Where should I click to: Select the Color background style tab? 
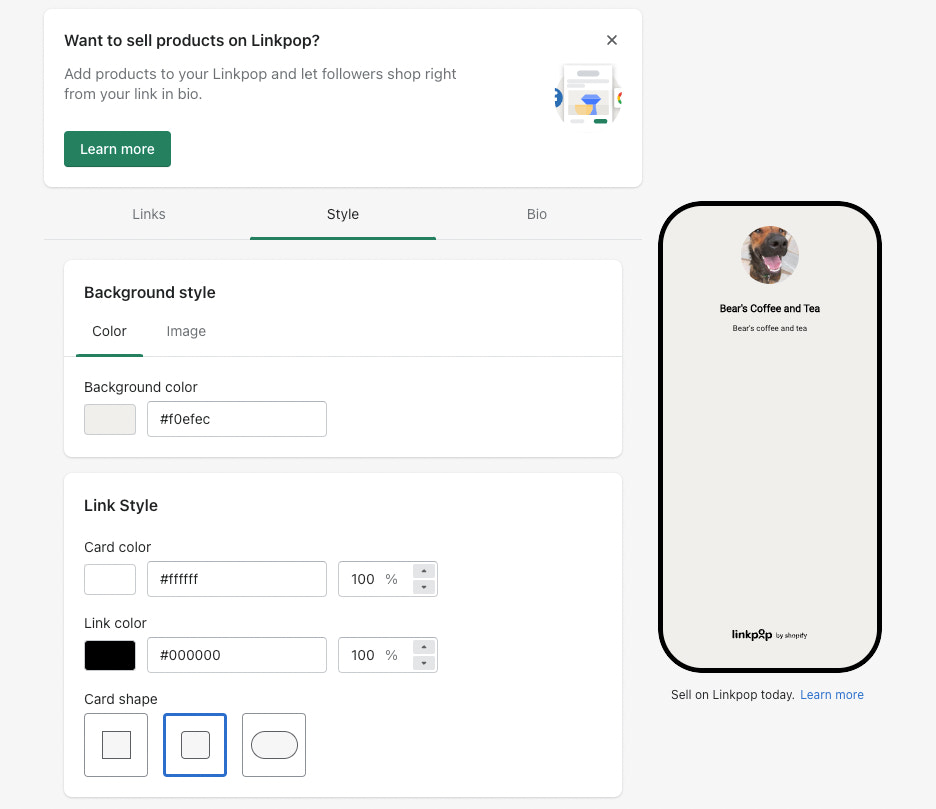(109, 331)
